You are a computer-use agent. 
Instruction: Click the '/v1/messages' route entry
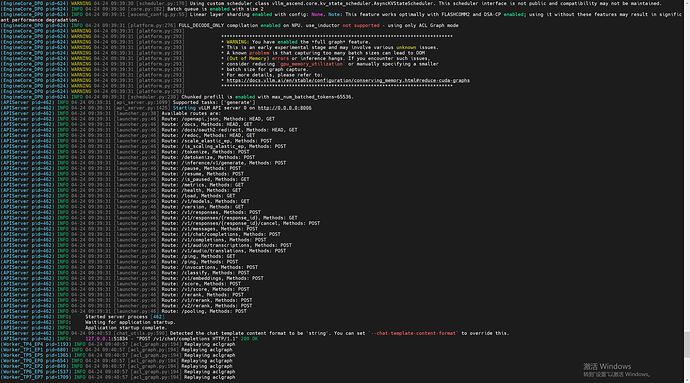tap(209, 229)
